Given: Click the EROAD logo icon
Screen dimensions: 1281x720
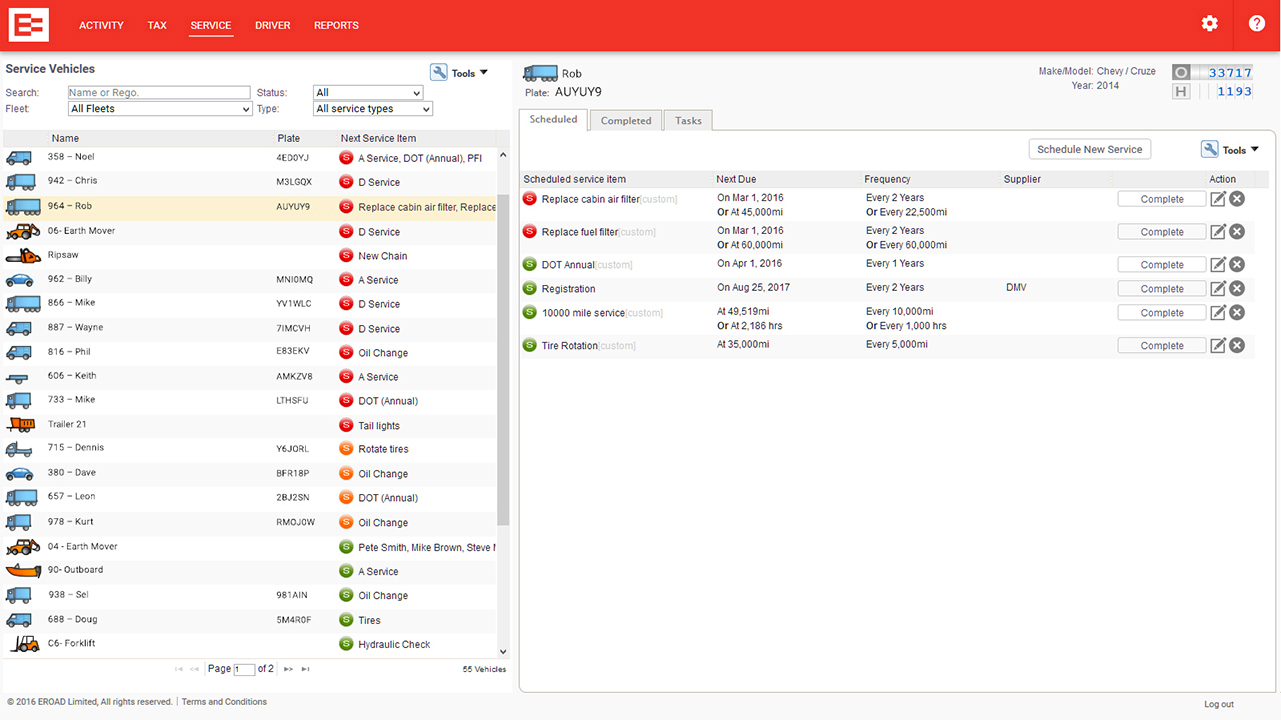Looking at the screenshot, I should click(x=29, y=25).
